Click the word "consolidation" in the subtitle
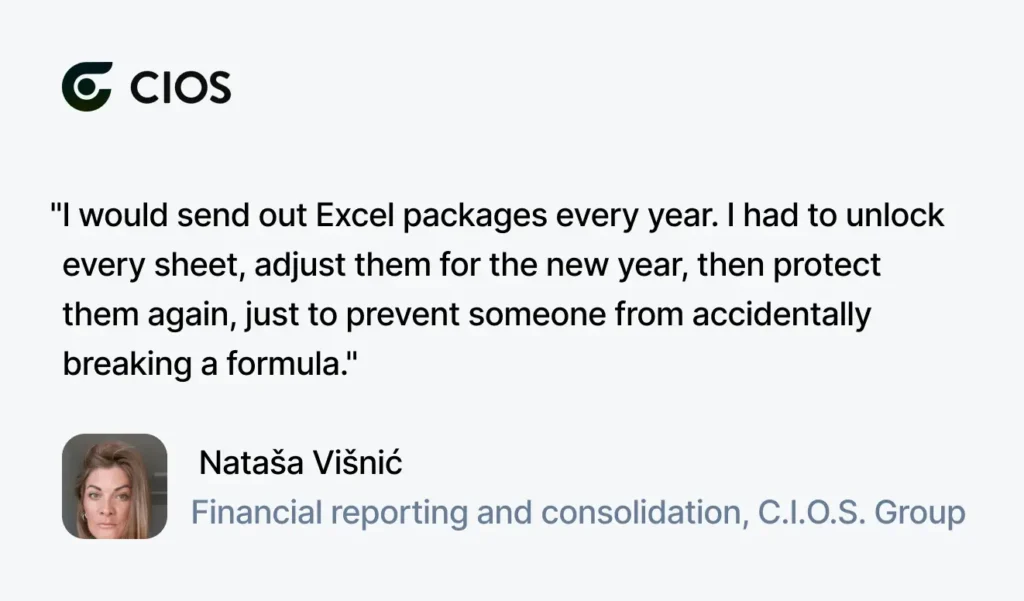 coord(641,512)
